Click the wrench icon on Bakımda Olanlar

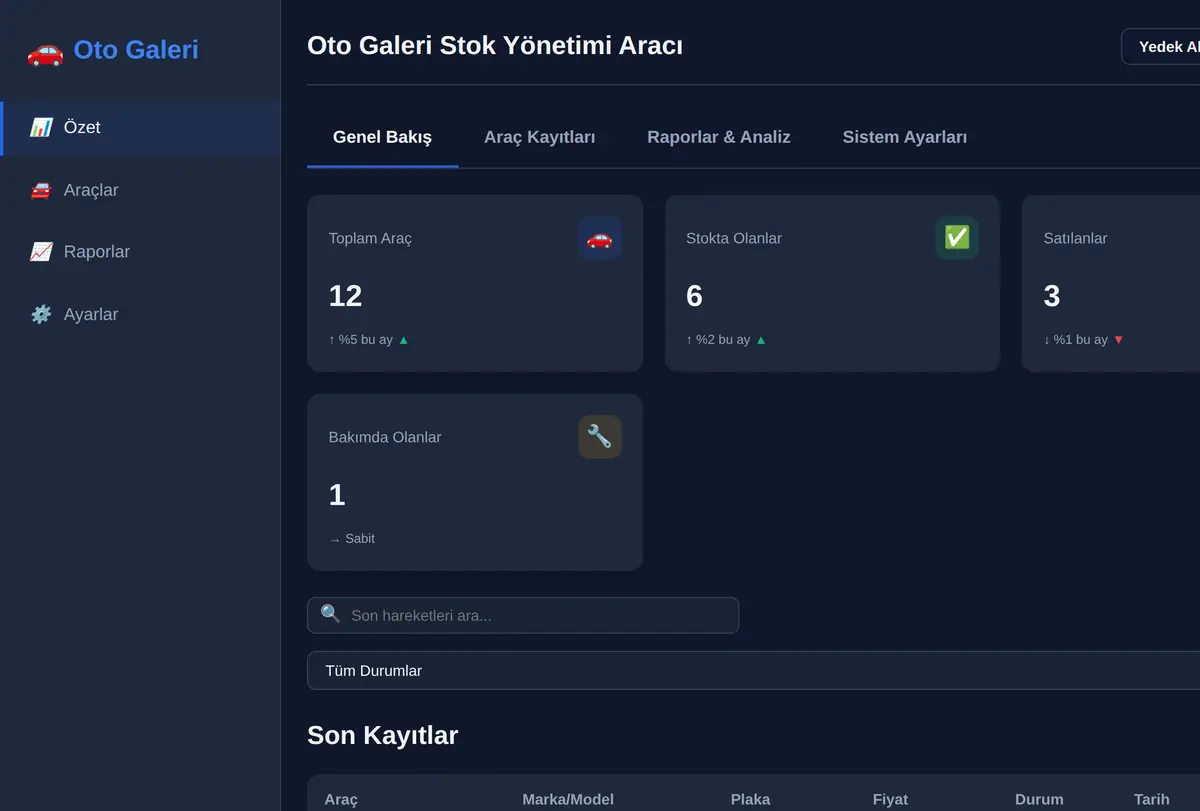click(x=600, y=437)
